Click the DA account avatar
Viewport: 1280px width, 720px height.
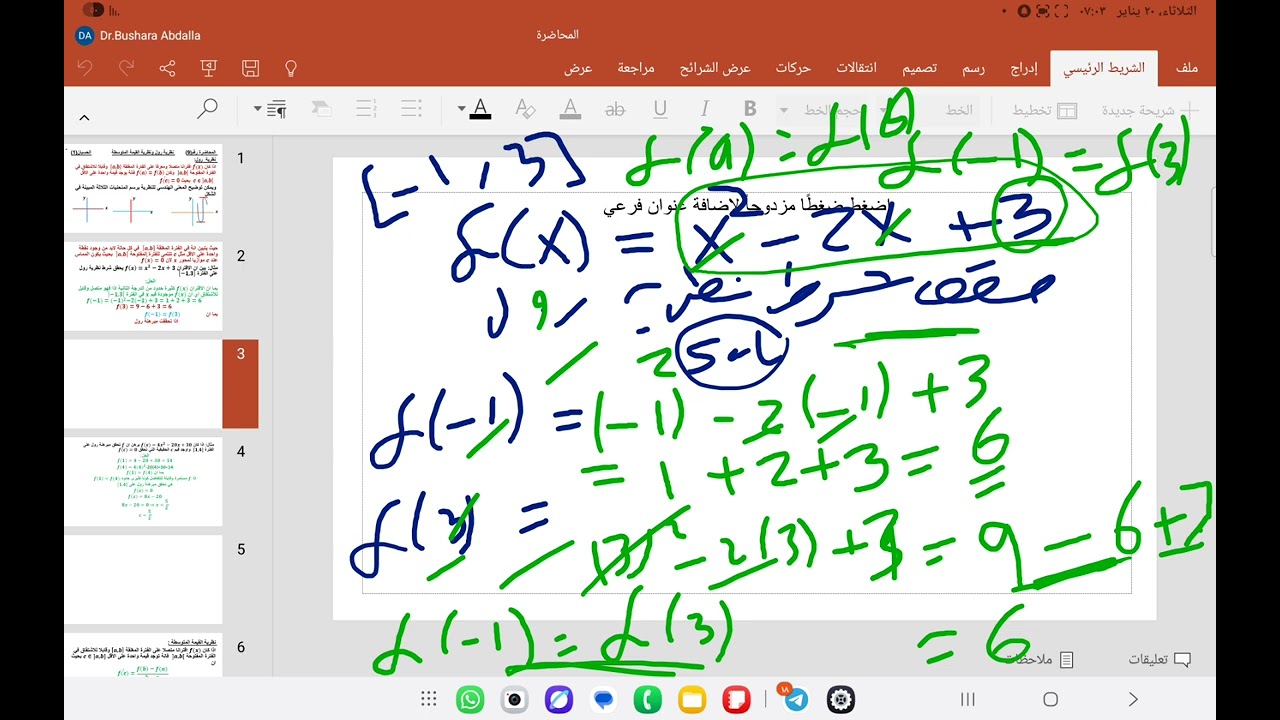[85, 35]
